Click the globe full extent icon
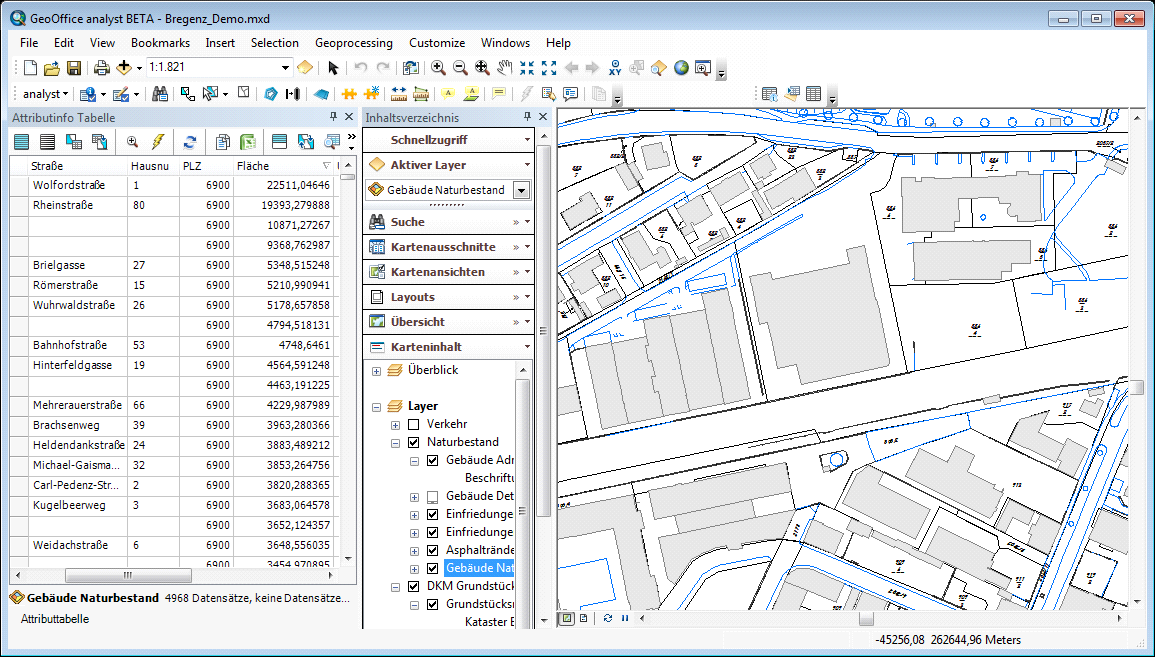This screenshot has width=1155, height=657. tap(681, 68)
